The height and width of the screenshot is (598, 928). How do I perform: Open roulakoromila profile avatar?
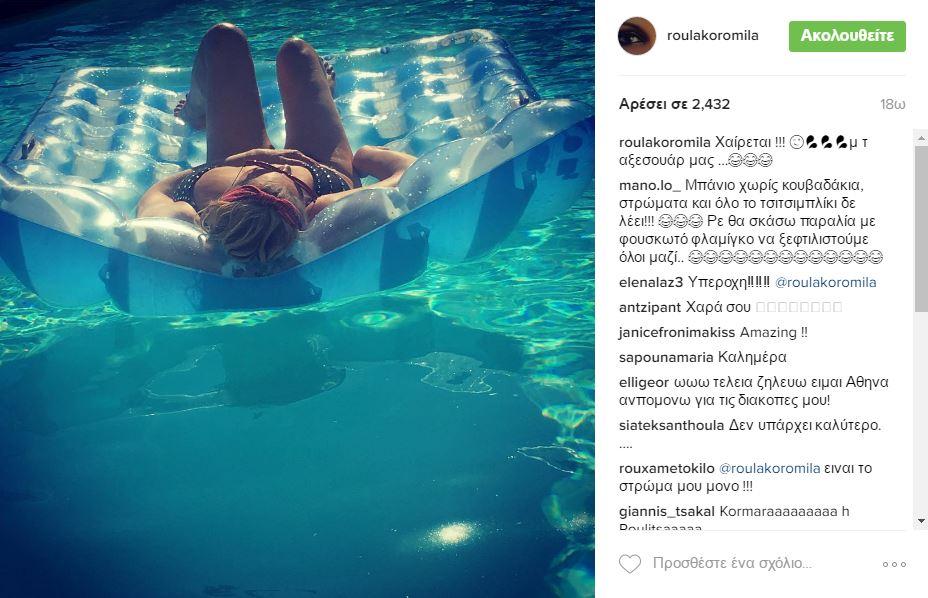click(637, 36)
